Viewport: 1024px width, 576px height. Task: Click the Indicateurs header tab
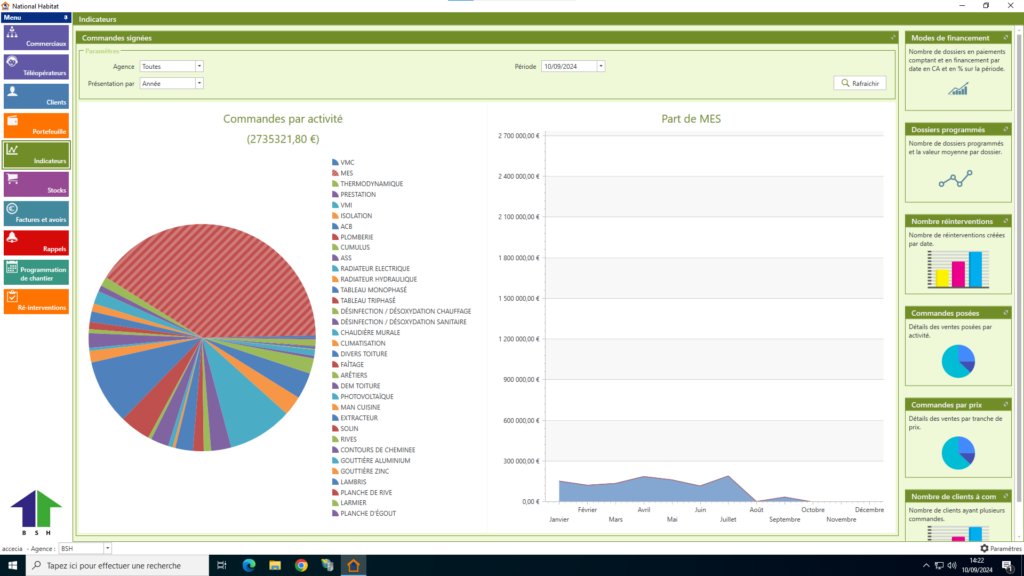pos(97,19)
